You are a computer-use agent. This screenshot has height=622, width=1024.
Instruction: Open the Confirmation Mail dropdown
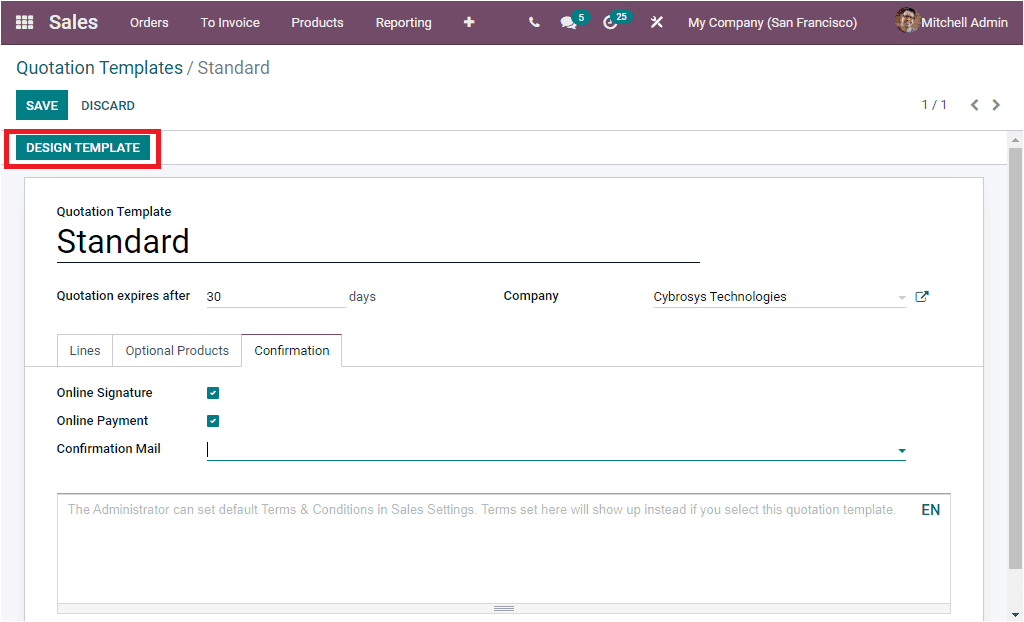click(x=901, y=449)
